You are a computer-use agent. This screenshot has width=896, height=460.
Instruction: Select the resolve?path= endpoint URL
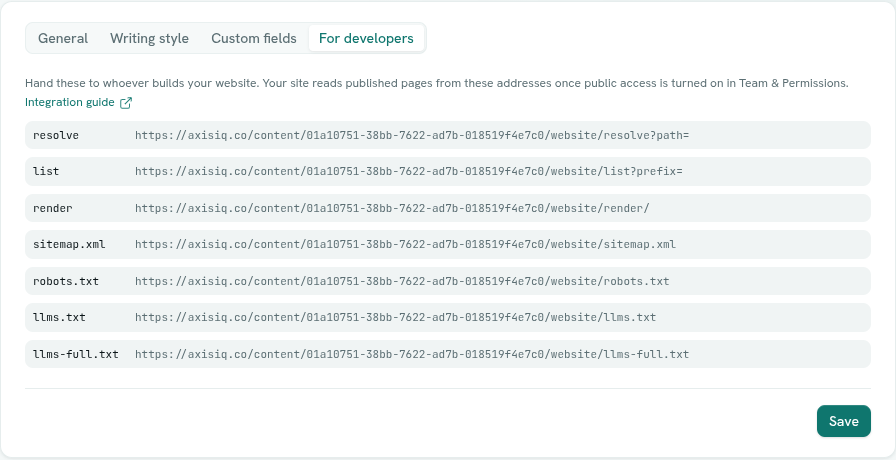point(412,135)
